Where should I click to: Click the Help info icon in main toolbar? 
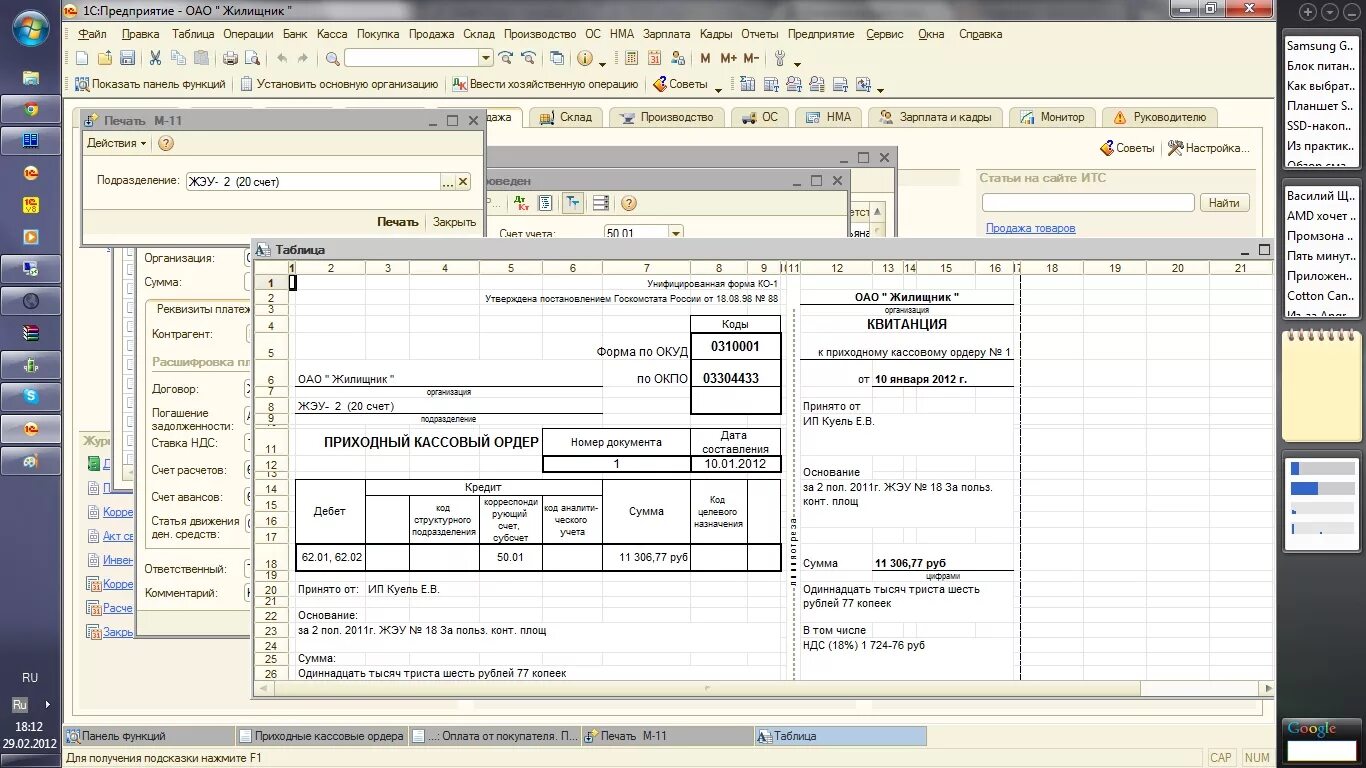click(585, 58)
